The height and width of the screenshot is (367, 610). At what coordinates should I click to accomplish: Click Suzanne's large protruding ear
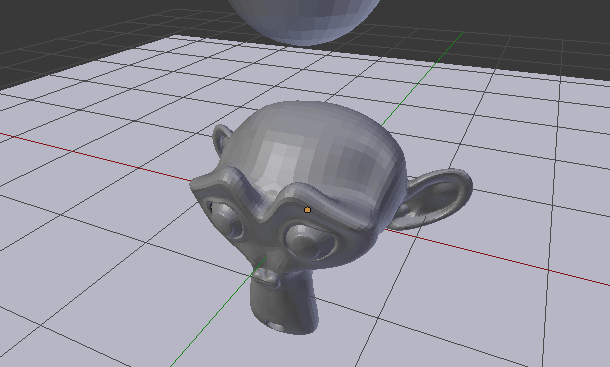click(433, 199)
